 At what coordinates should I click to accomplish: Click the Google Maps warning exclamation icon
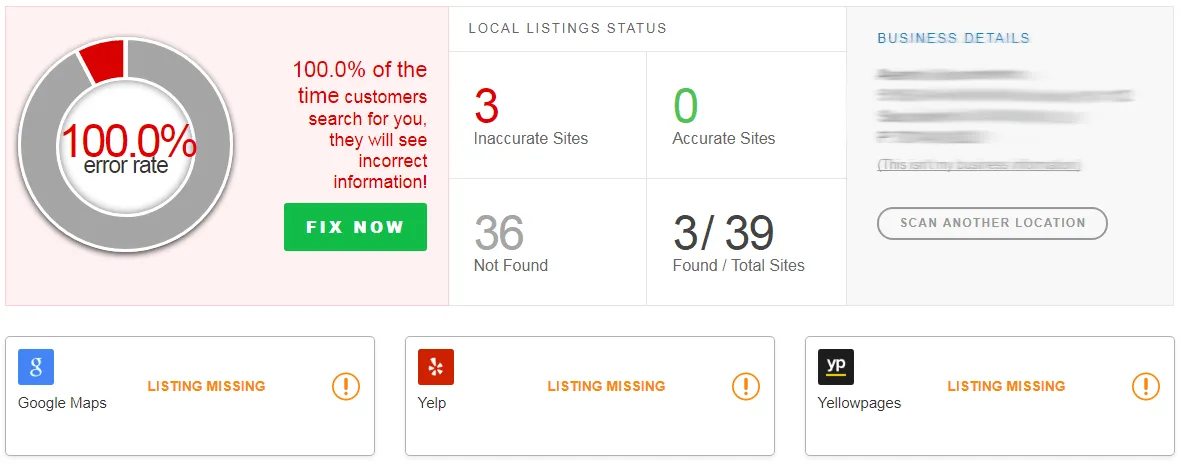(346, 386)
